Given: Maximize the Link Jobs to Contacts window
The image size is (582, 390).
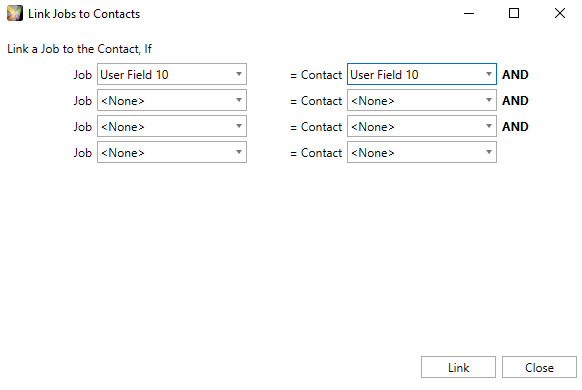Looking at the screenshot, I should point(514,13).
